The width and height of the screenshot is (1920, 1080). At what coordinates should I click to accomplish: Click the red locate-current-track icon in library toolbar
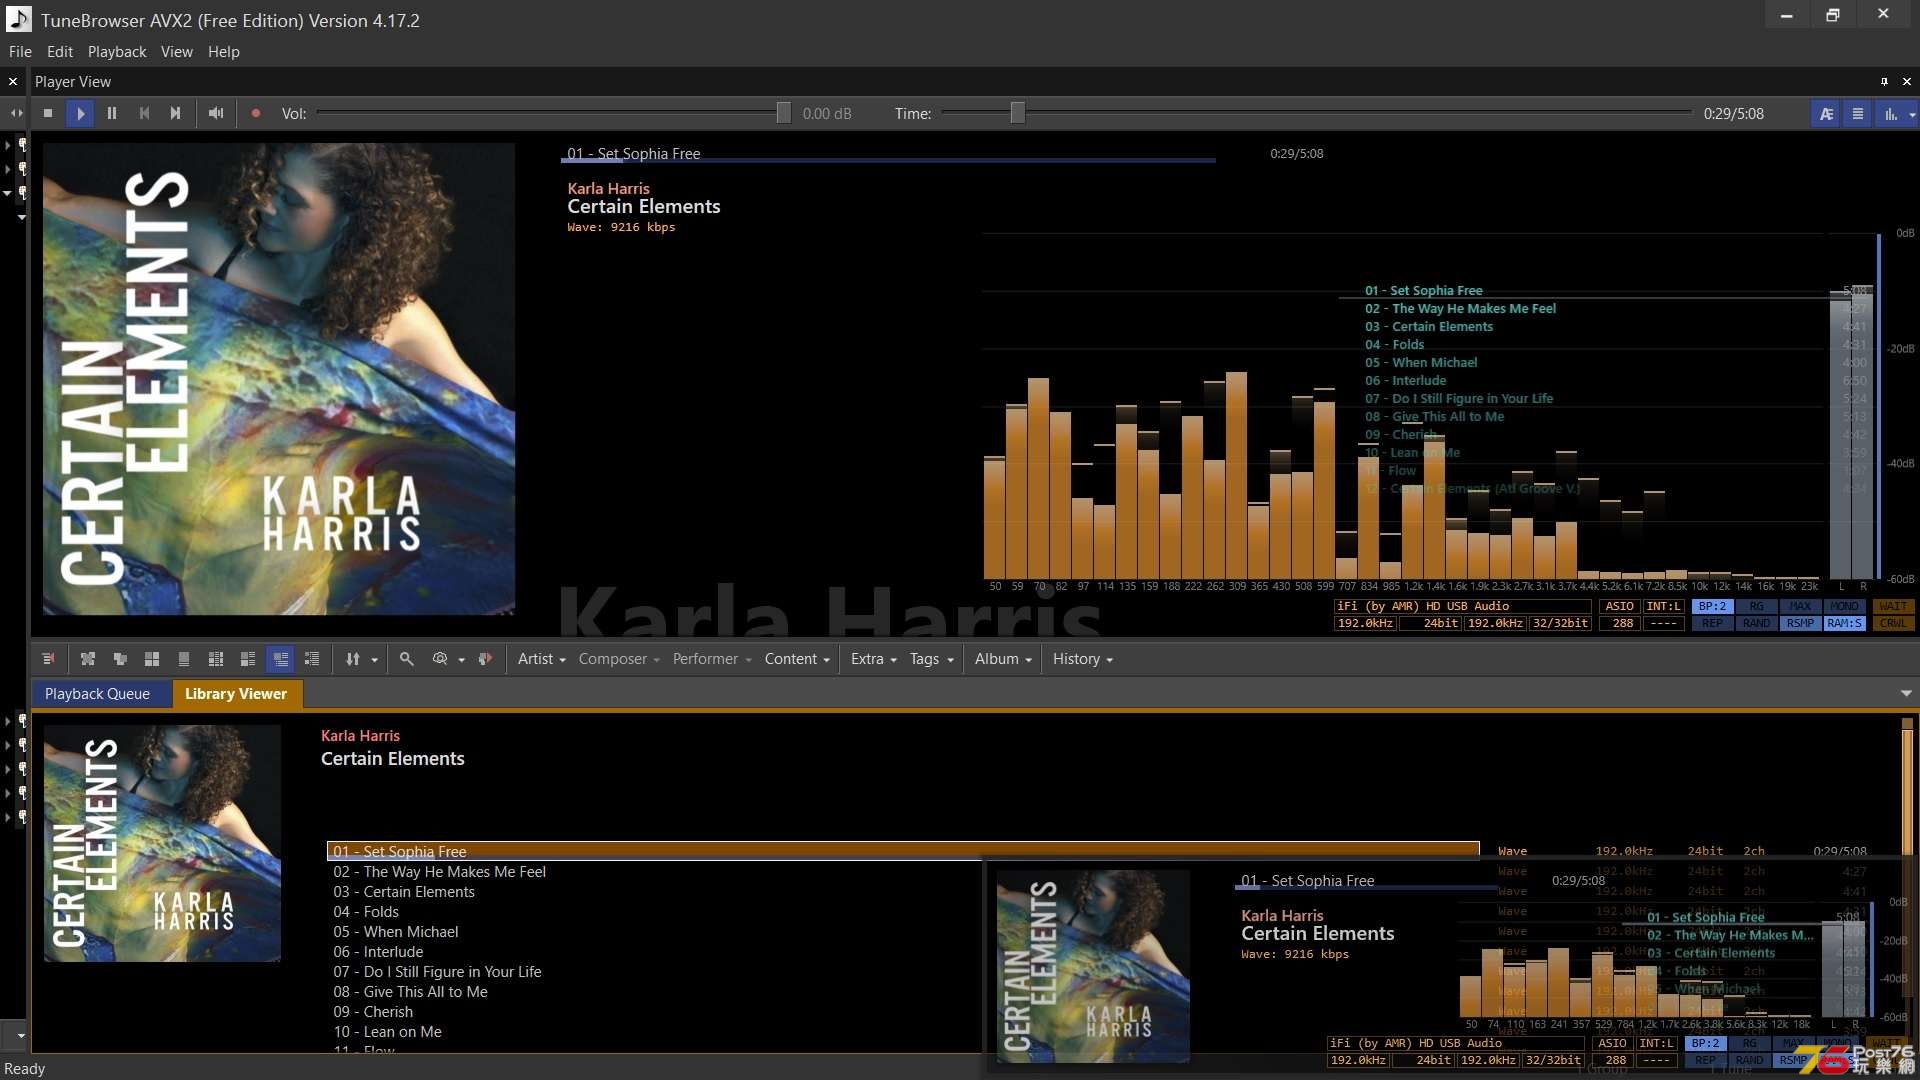point(47,659)
